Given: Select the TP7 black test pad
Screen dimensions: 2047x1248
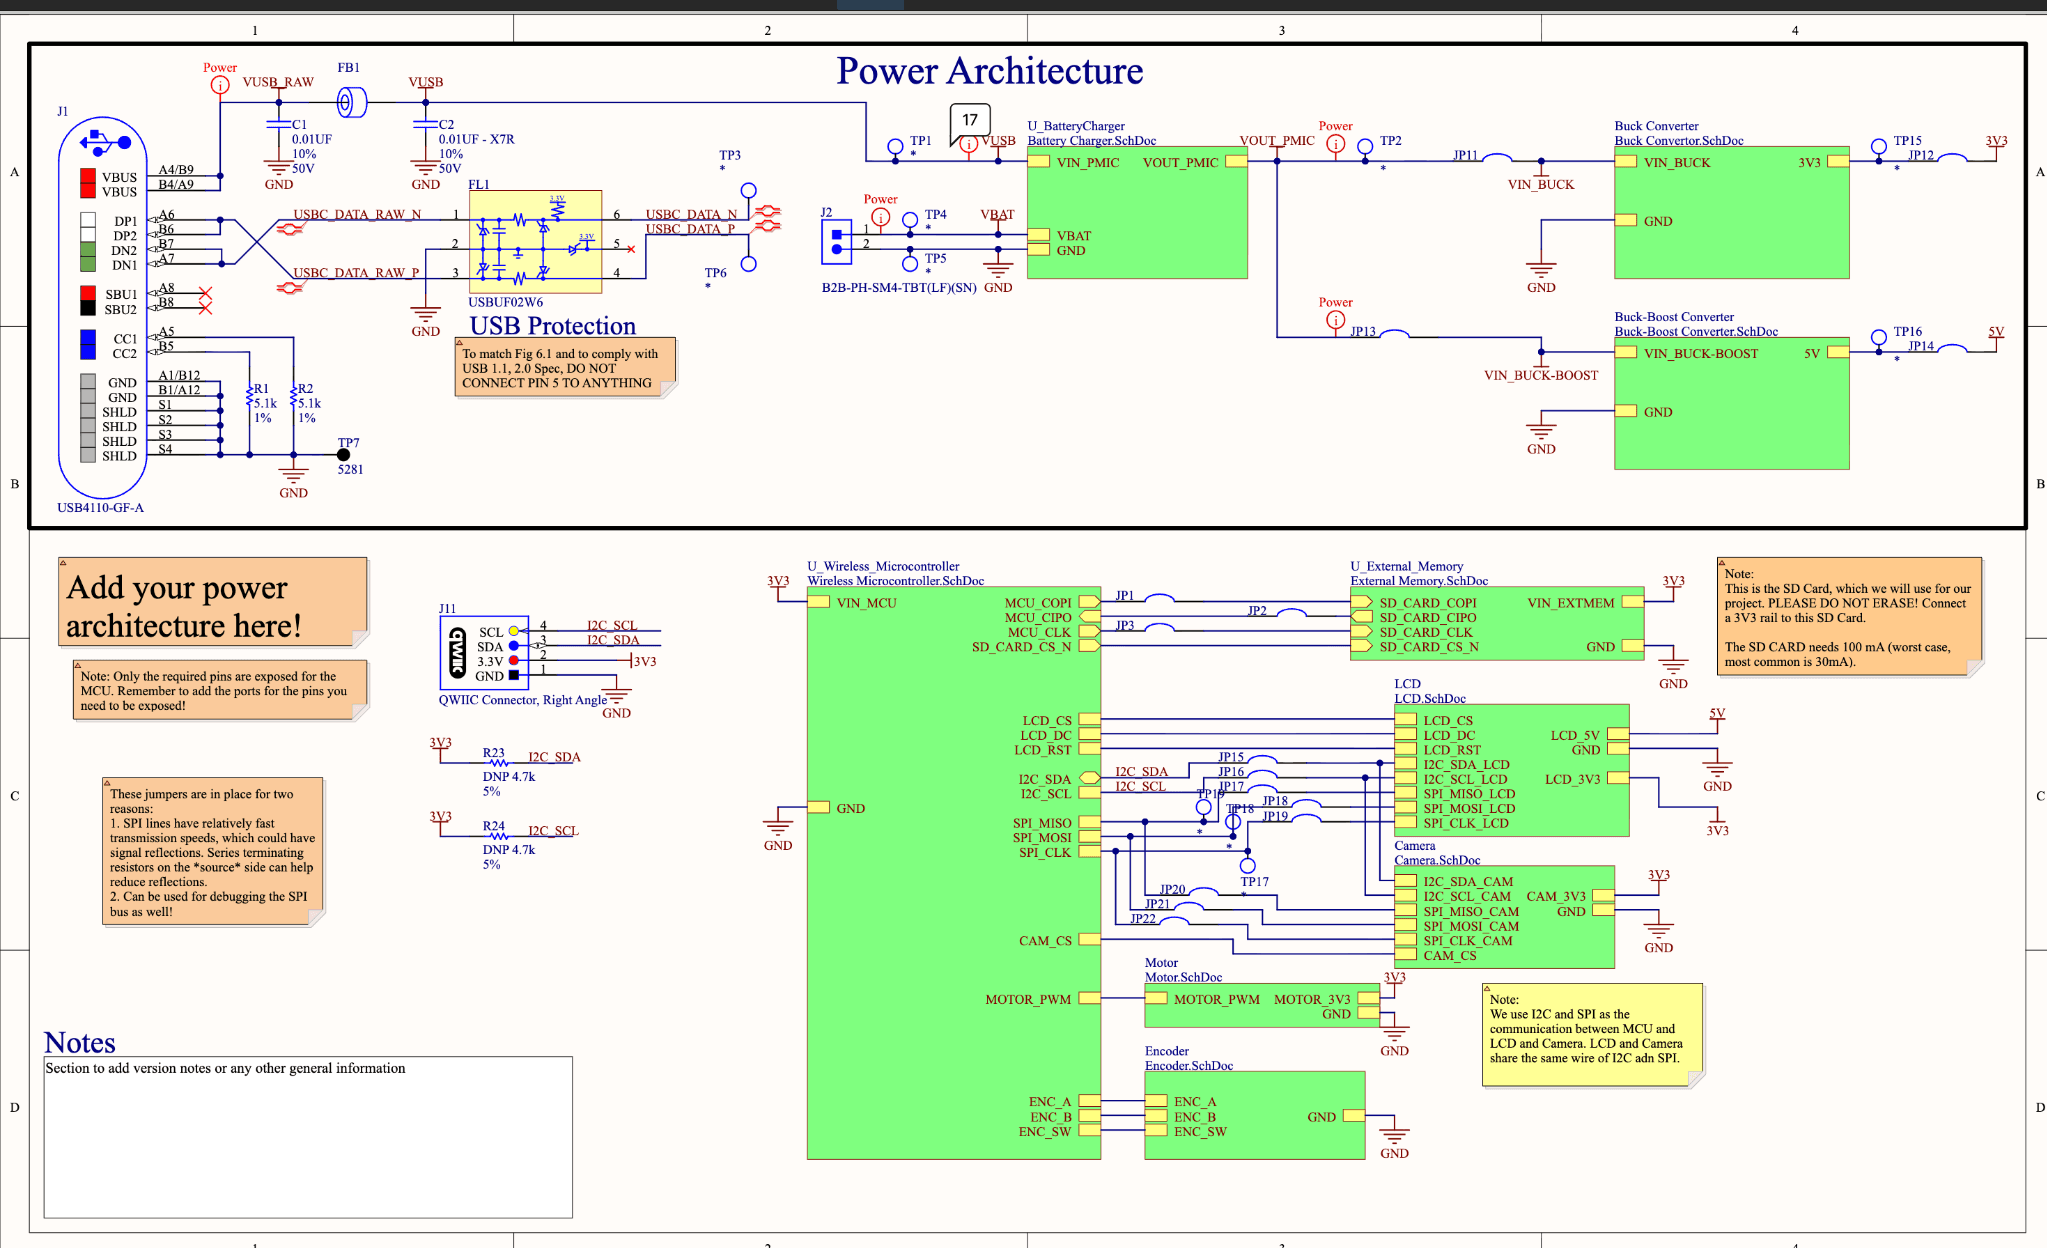Looking at the screenshot, I should pyautogui.click(x=343, y=455).
